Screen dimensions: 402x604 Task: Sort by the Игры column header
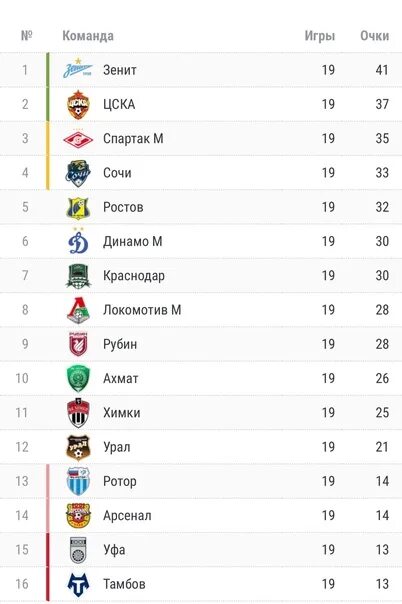320,36
